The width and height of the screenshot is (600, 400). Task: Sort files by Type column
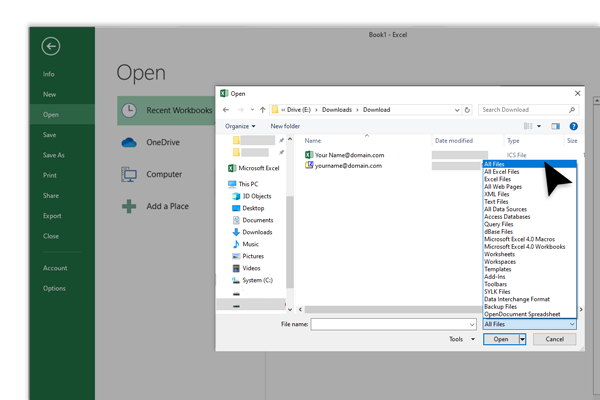pos(513,140)
